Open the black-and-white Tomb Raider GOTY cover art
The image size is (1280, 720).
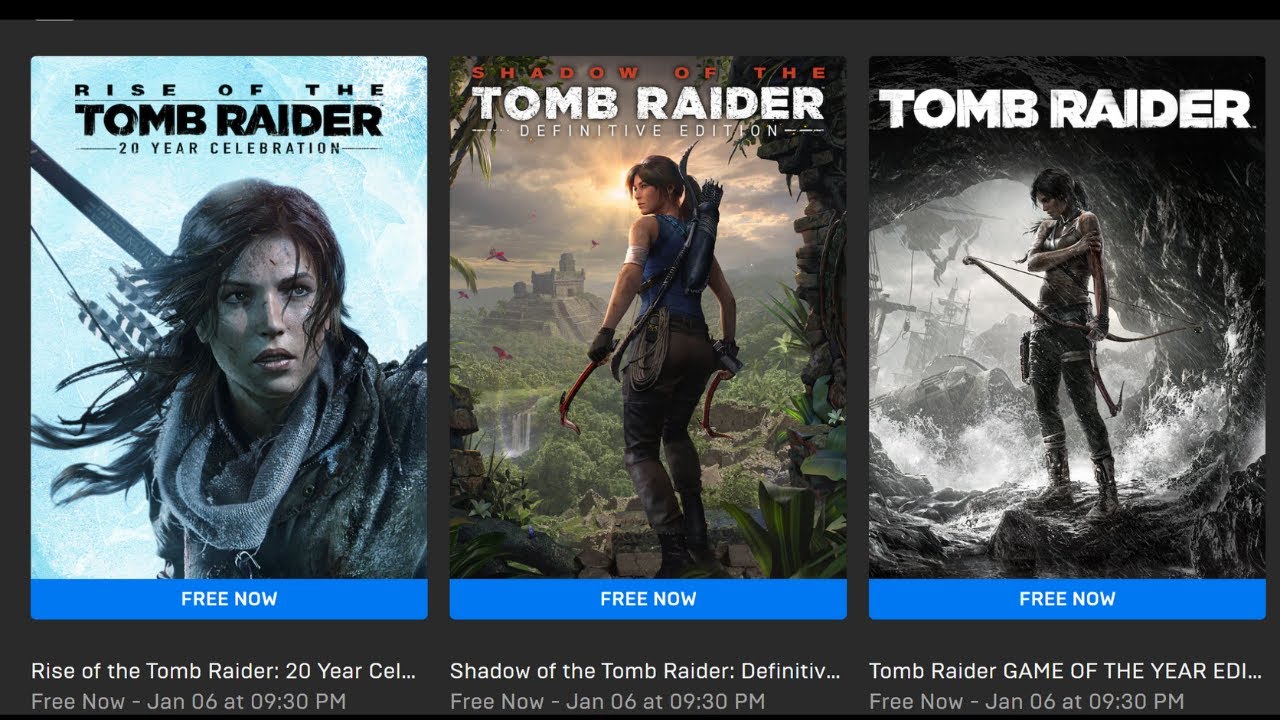click(x=1067, y=317)
